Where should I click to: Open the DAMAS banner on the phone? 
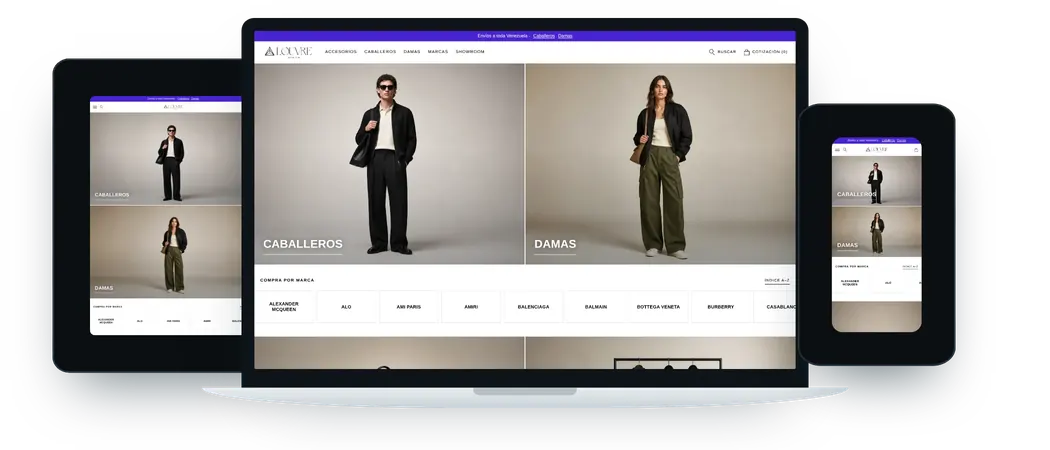(x=877, y=232)
